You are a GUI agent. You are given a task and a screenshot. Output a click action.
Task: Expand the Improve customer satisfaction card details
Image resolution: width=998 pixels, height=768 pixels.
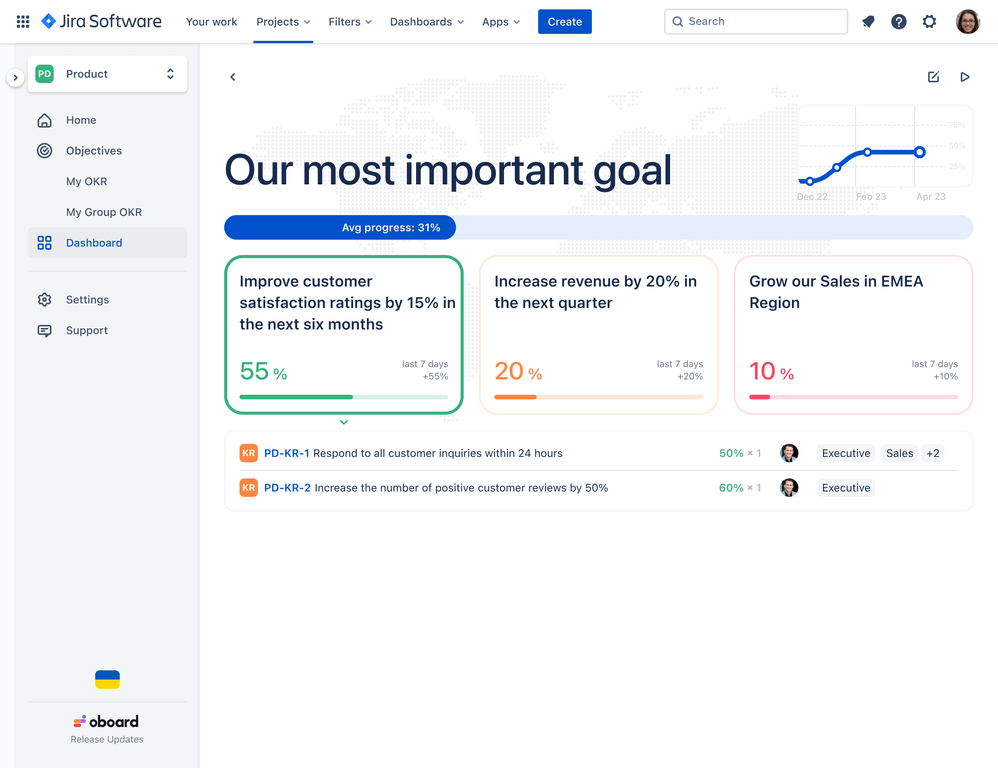tap(344, 423)
